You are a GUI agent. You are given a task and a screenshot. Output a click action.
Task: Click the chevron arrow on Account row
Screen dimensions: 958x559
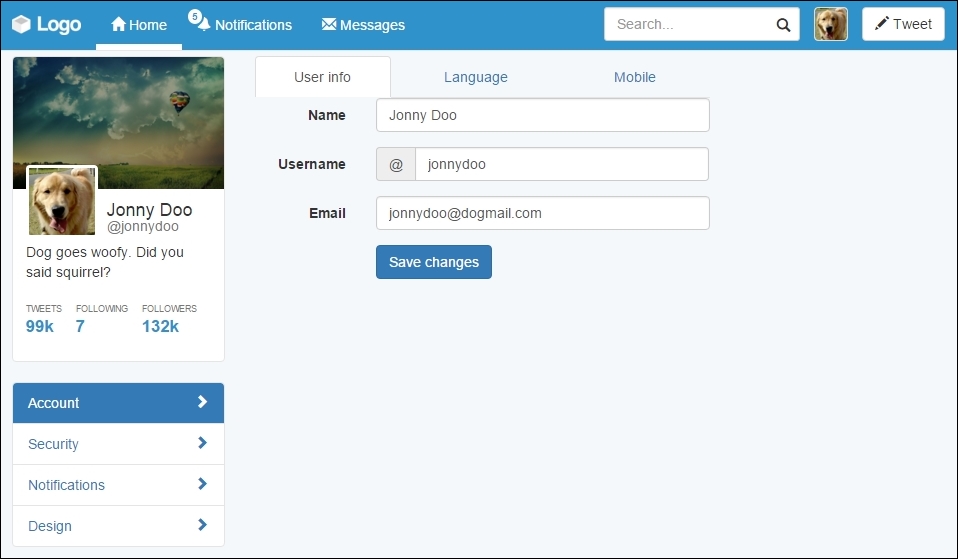(203, 401)
